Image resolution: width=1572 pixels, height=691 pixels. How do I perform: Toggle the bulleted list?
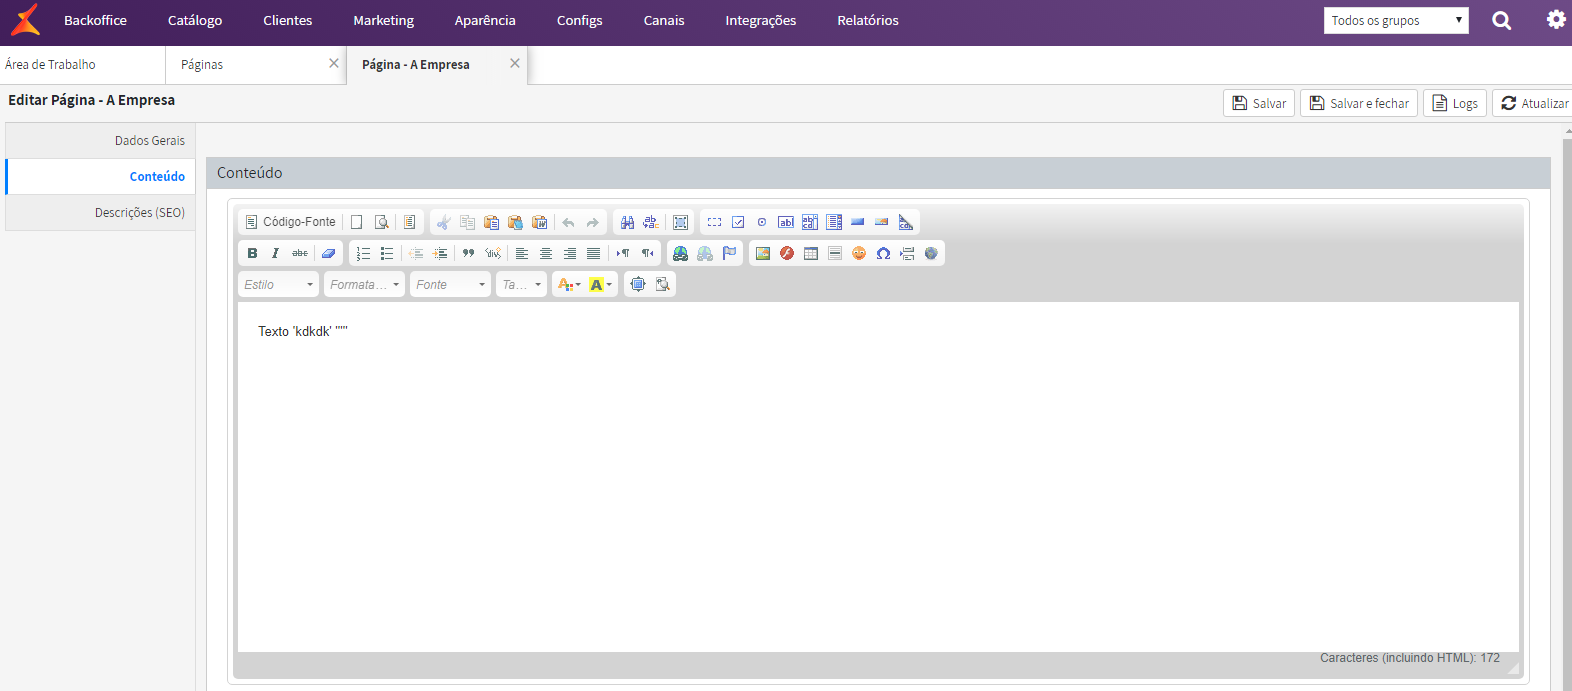[387, 253]
